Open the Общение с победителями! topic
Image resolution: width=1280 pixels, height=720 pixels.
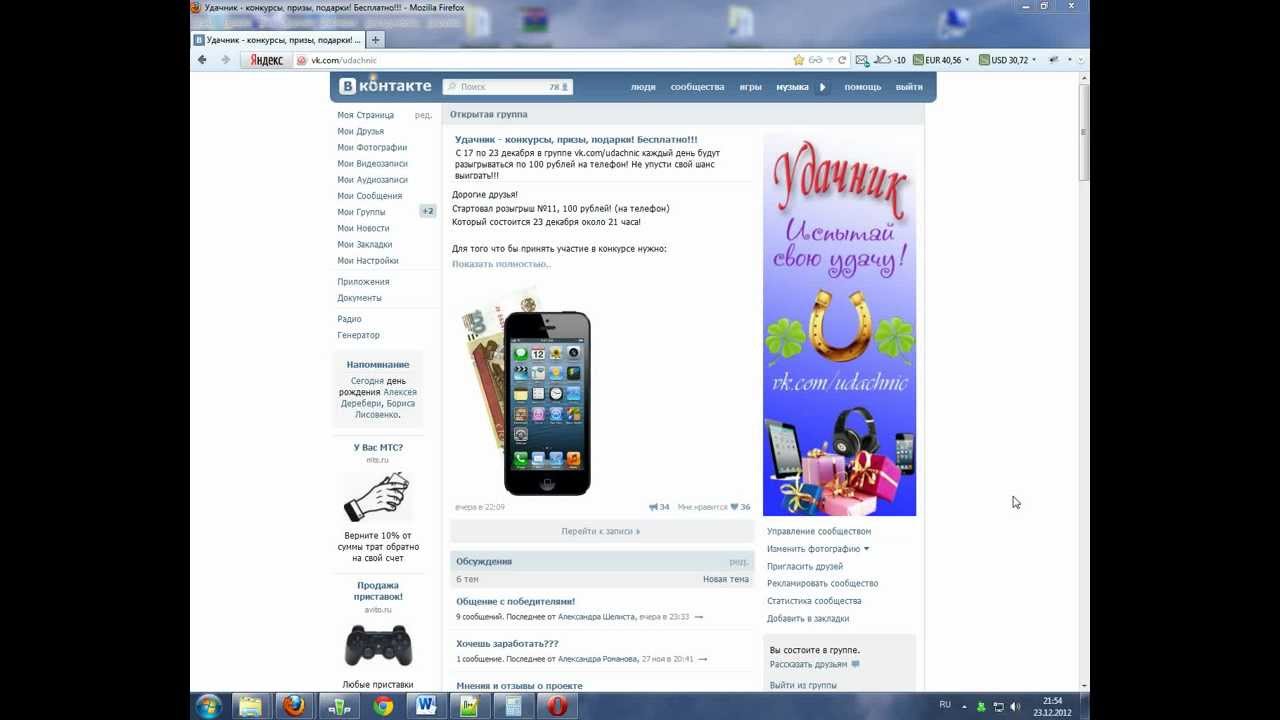coord(515,601)
